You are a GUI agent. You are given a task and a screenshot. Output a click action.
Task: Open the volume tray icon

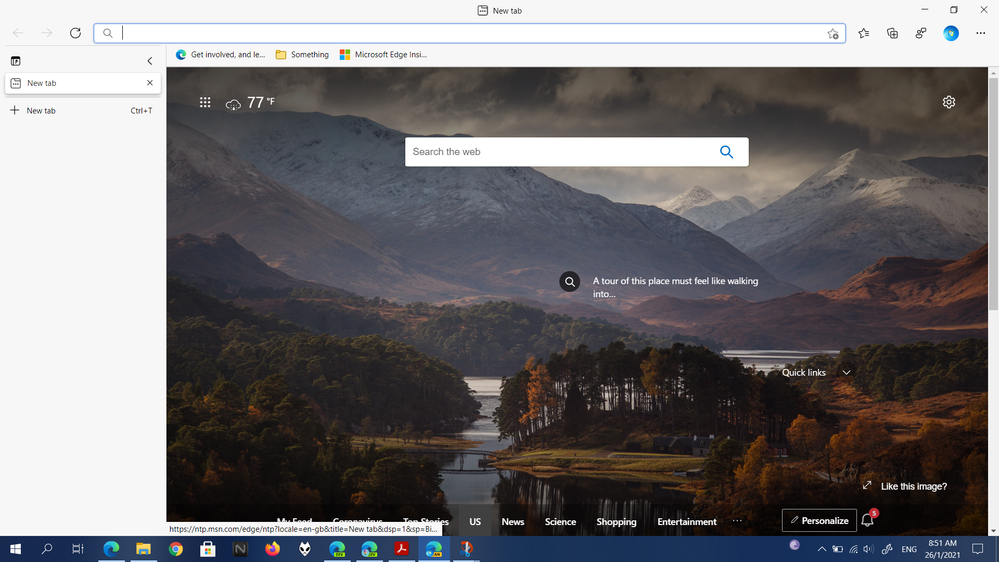(868, 549)
